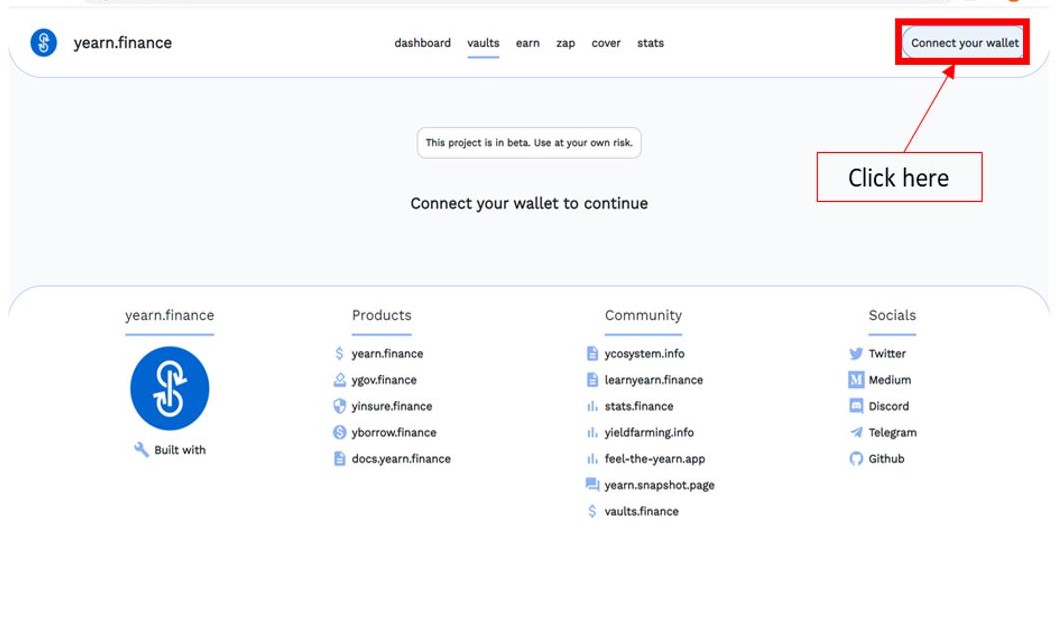This screenshot has width=1060, height=621.
Task: Click the dollar icon next to yearn.finance product
Action: 339,353
